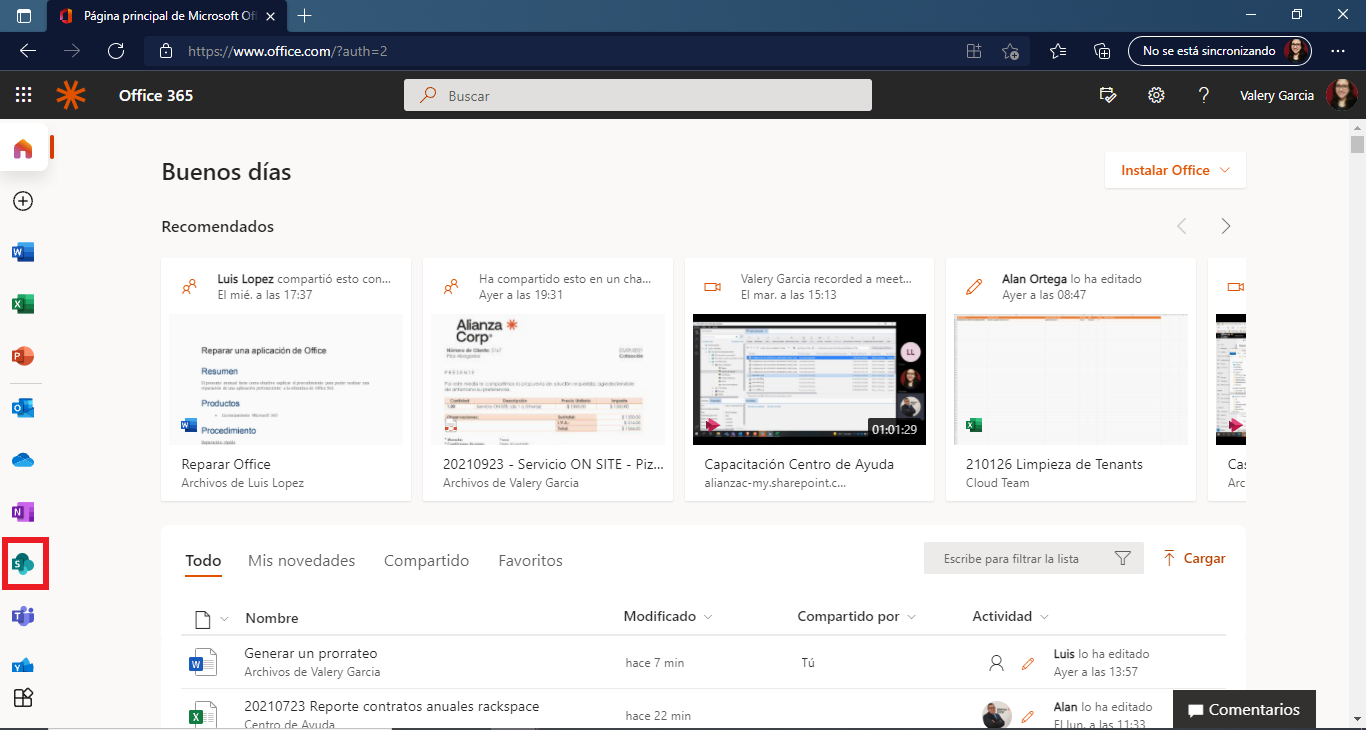The height and width of the screenshot is (730, 1366).
Task: Launch OneNote from the sidebar
Action: (x=22, y=512)
